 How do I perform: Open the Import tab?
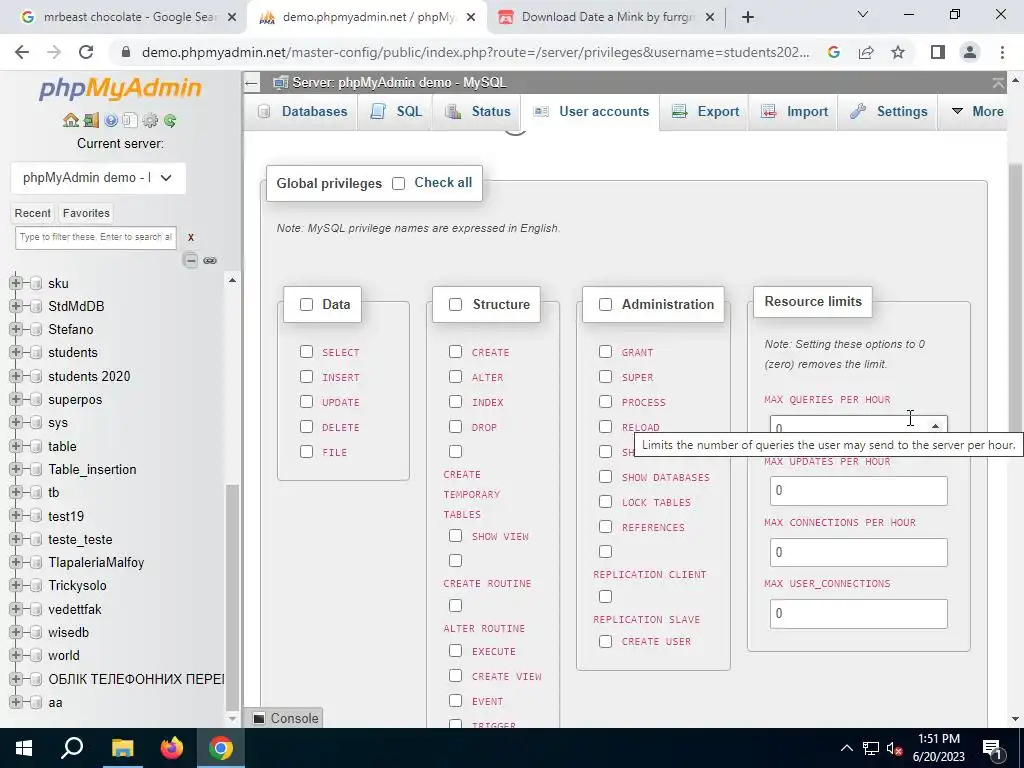(794, 112)
